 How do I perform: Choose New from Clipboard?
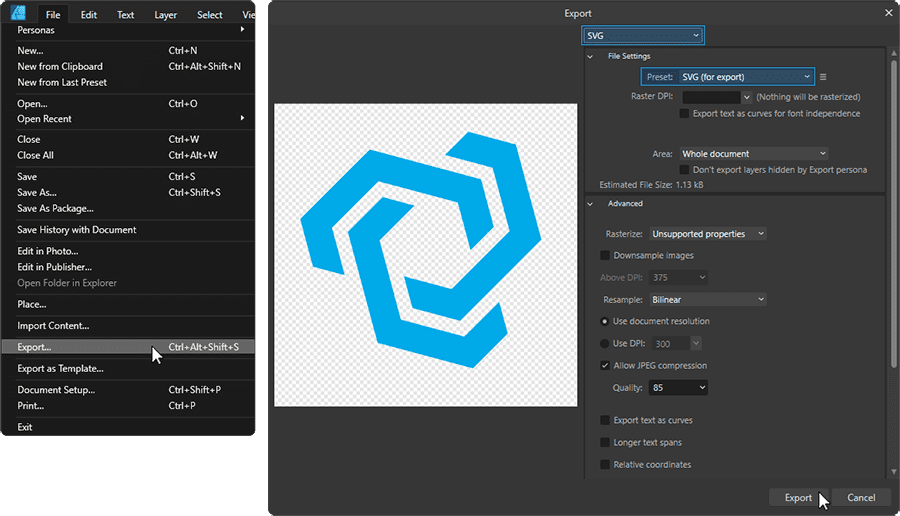(x=128, y=67)
